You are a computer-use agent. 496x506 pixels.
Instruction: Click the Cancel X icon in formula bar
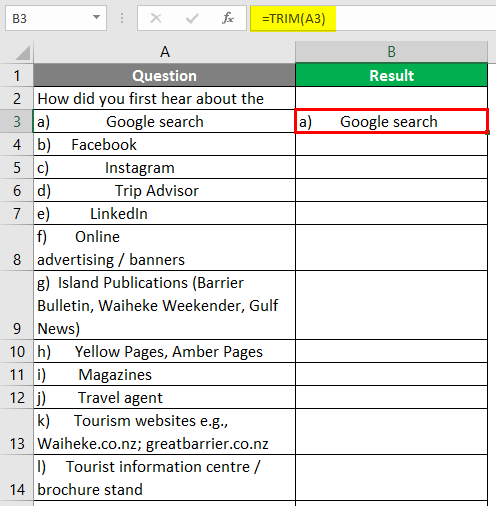click(x=156, y=18)
